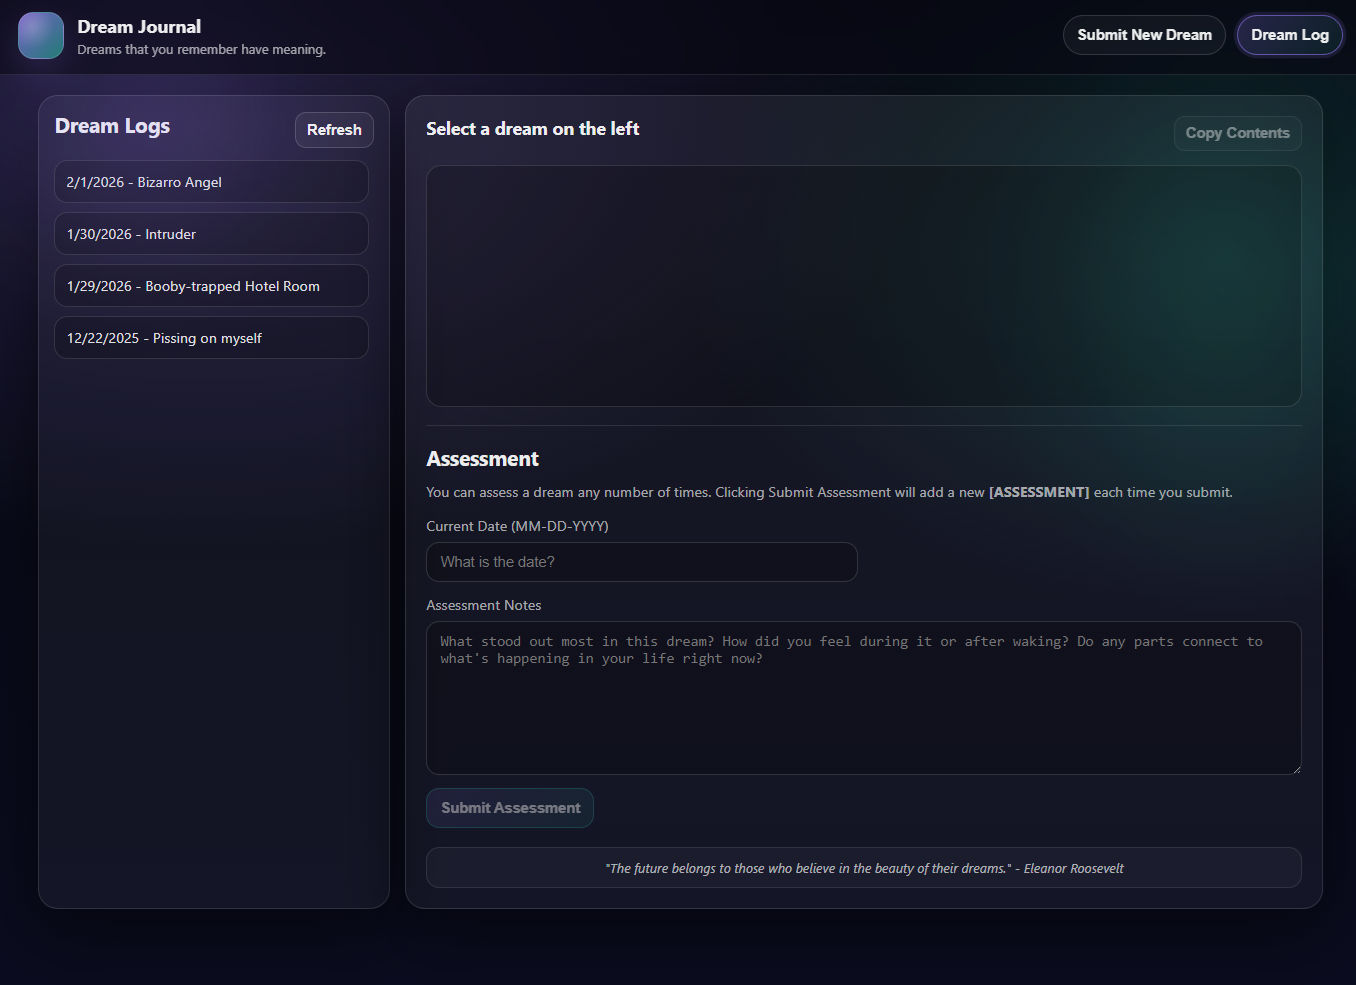Click the Assessment section heading
Viewport: 1356px width, 985px height.
click(x=482, y=459)
